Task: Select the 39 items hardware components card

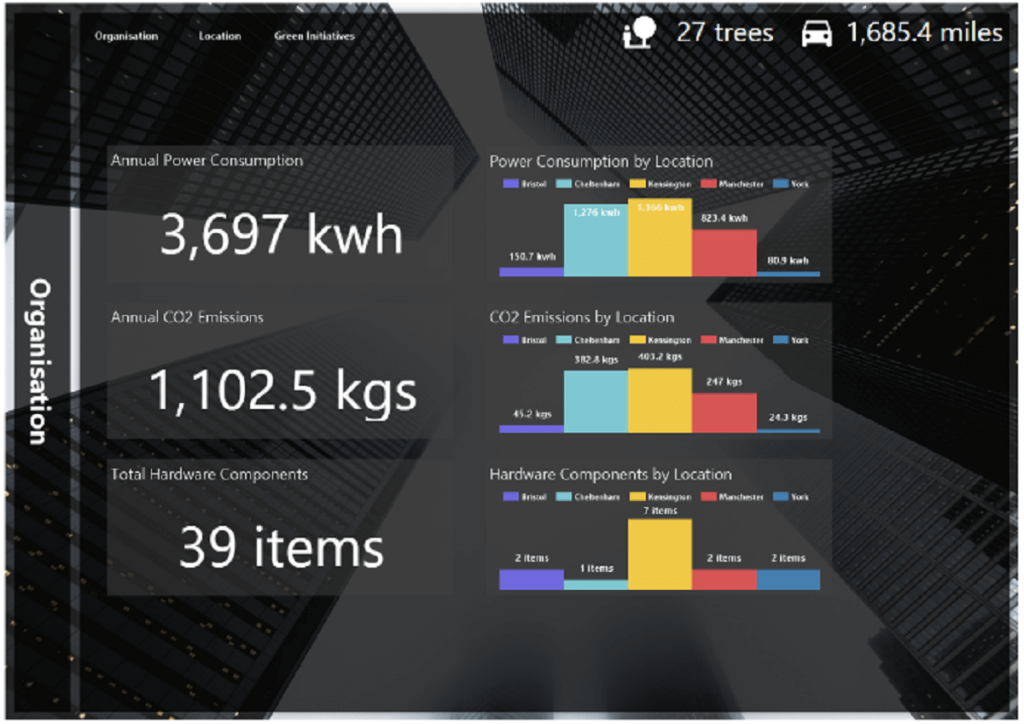Action: point(280,527)
